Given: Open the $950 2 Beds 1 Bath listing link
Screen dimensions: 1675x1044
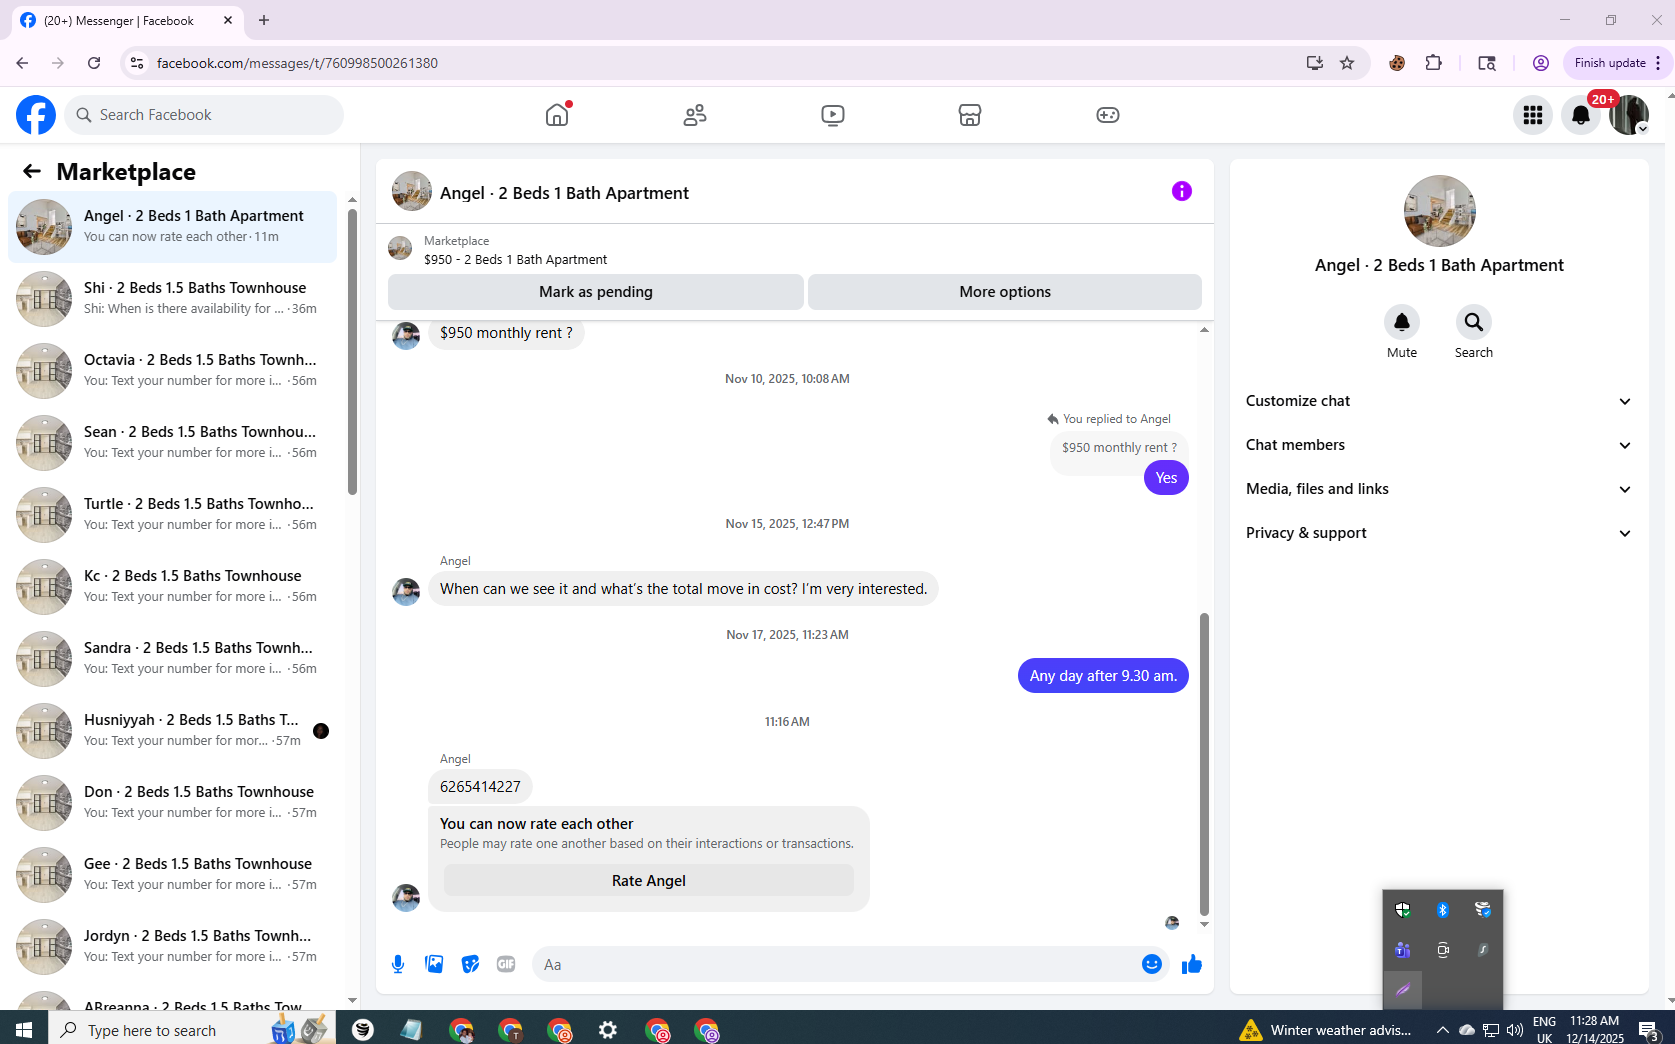Looking at the screenshot, I should point(515,259).
